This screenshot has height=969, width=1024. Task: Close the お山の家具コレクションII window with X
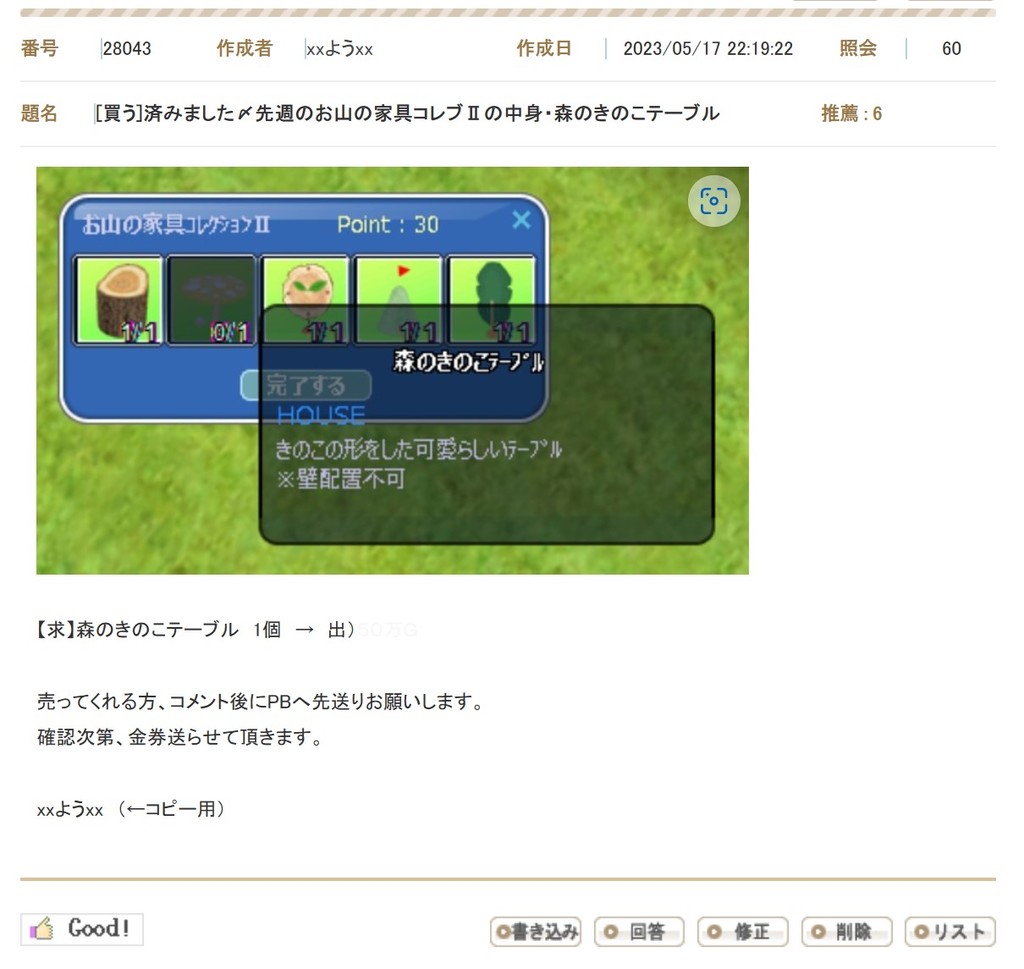pyautogui.click(x=521, y=220)
